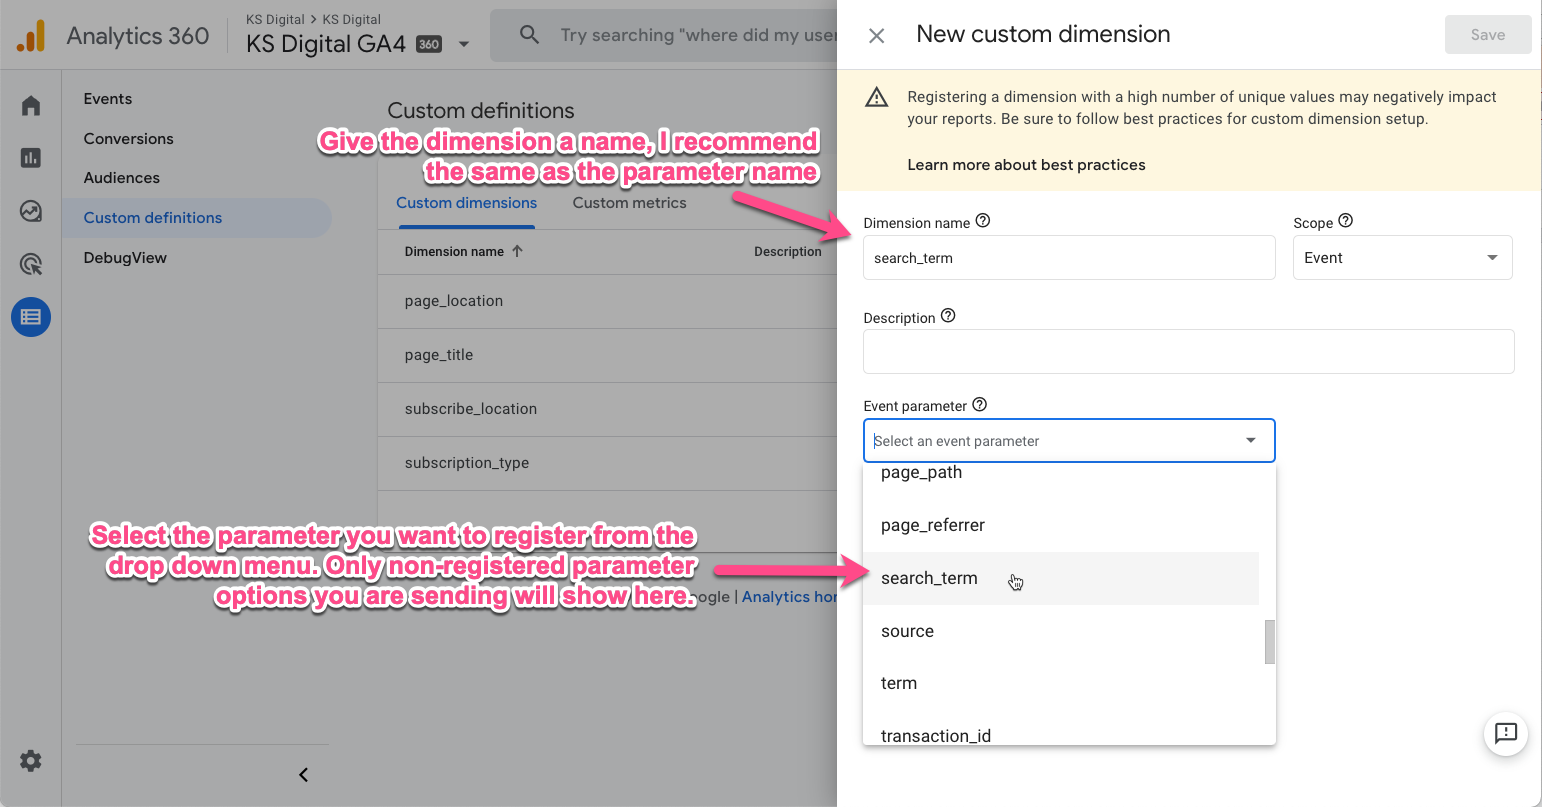Image resolution: width=1542 pixels, height=807 pixels.
Task: Click the page_title dimension row
Action: pyautogui.click(x=608, y=355)
